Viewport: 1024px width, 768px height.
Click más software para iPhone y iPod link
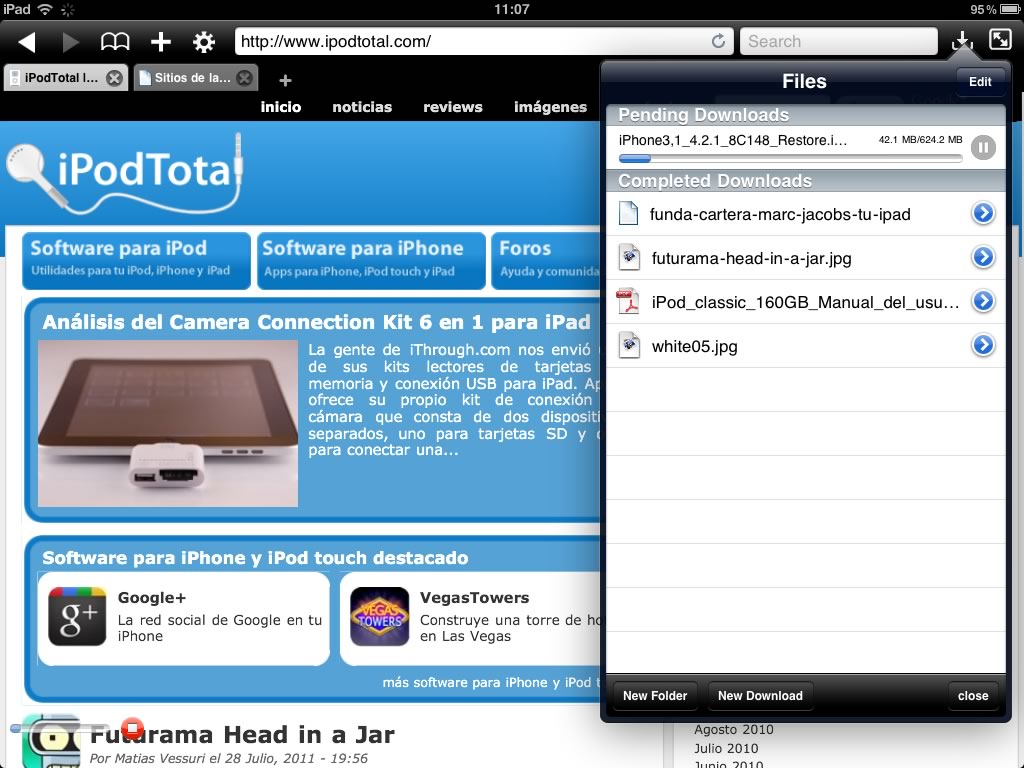coord(490,682)
